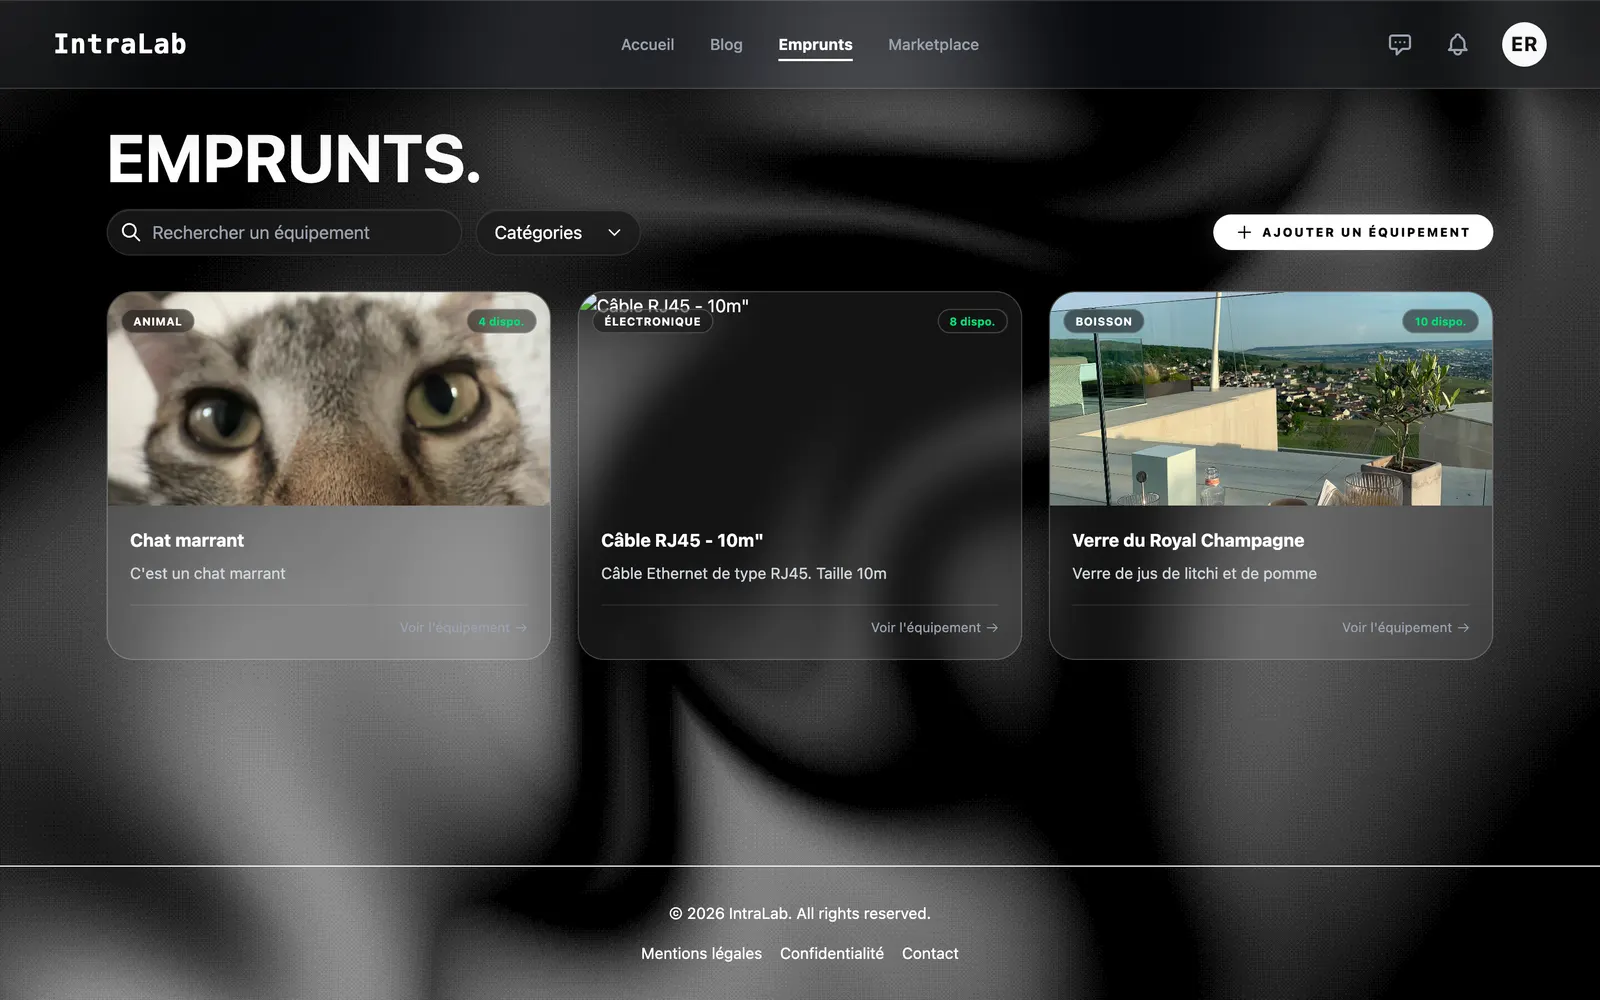Click the ANIMAL category badge

158,321
